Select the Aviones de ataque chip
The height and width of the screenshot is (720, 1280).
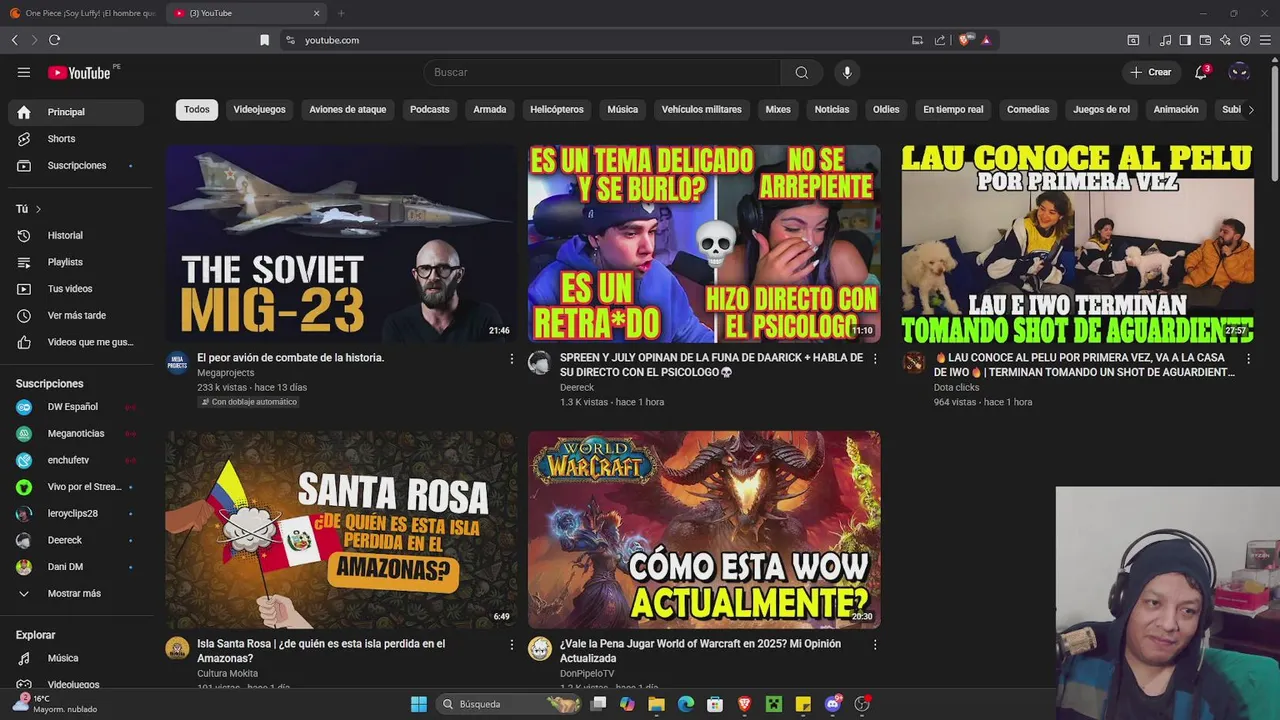[347, 109]
